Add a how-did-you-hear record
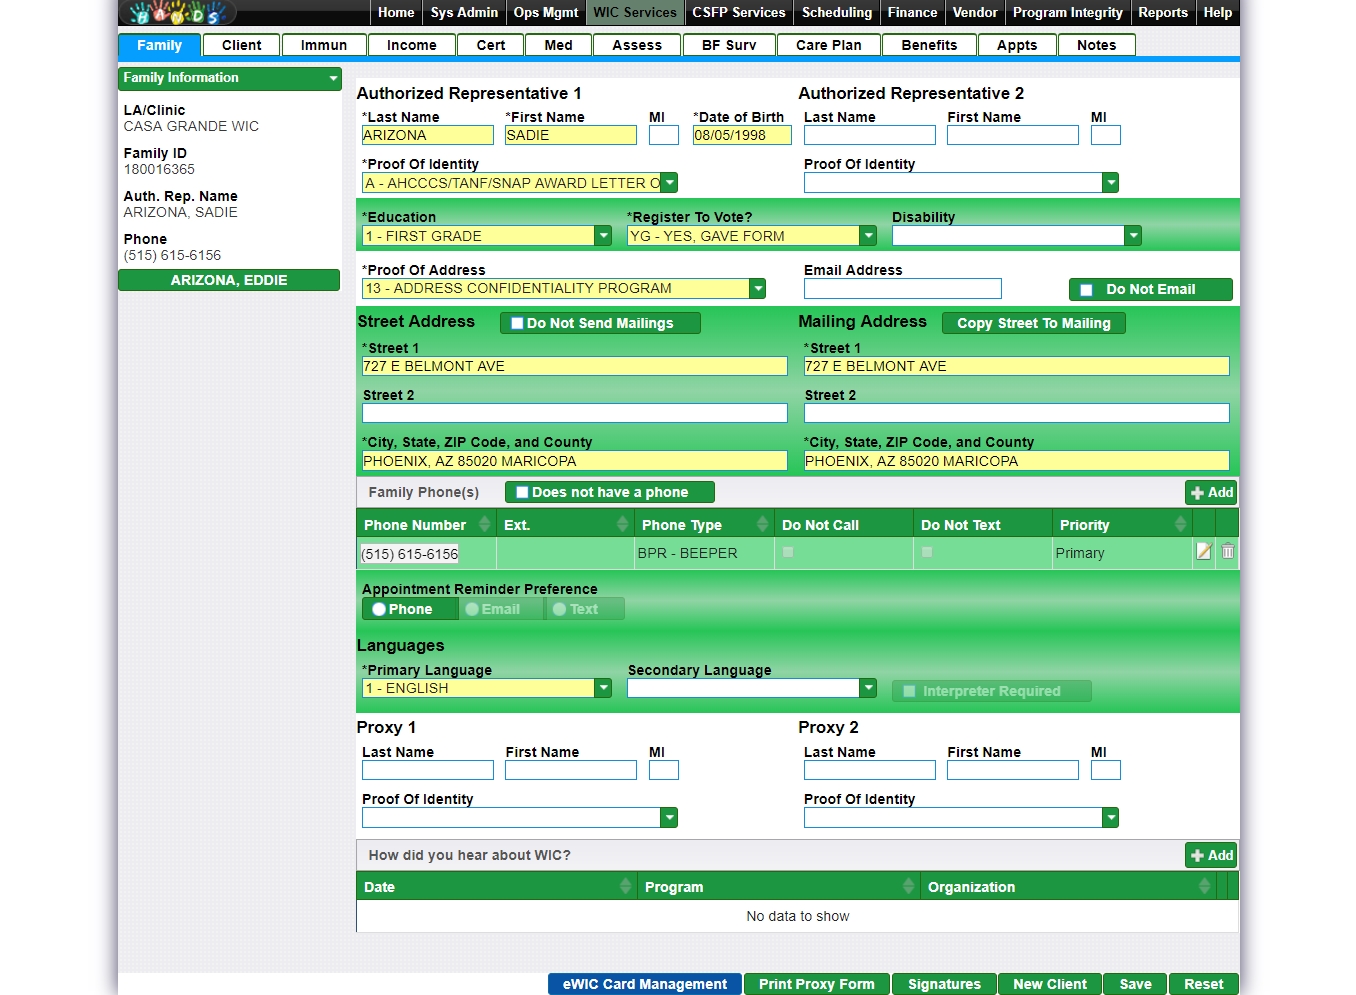 tap(1211, 856)
